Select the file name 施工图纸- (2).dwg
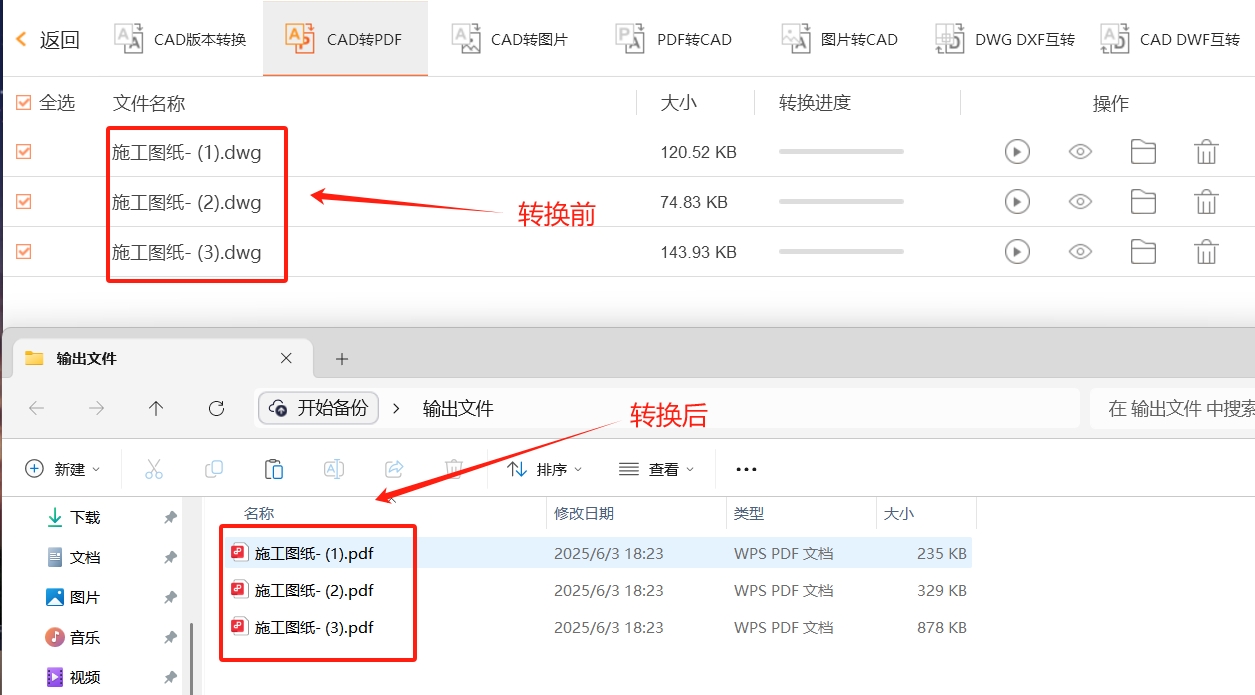1255x695 pixels. [x=187, y=203]
